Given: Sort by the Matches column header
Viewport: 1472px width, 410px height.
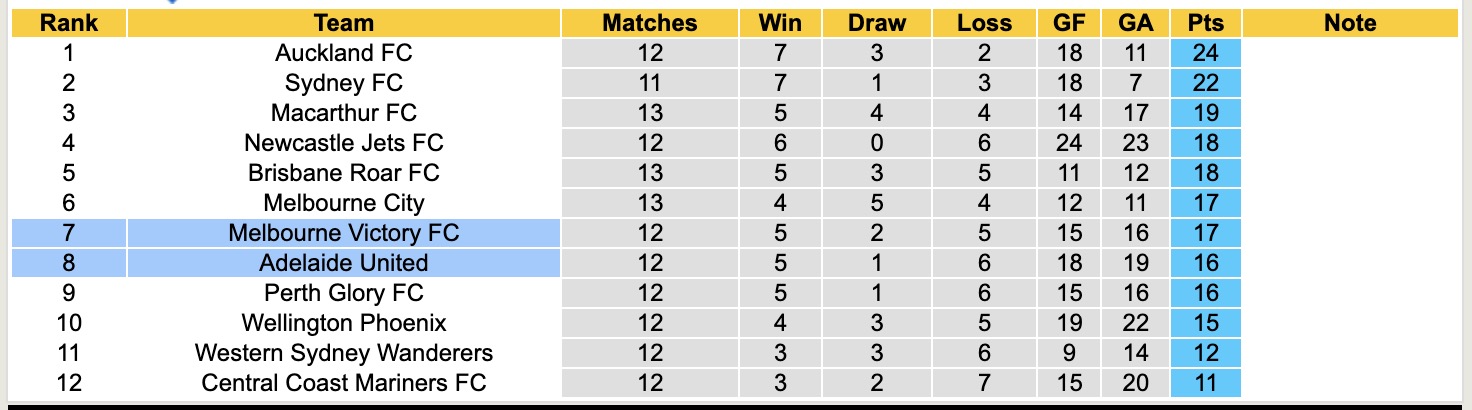Looking at the screenshot, I should 649,23.
